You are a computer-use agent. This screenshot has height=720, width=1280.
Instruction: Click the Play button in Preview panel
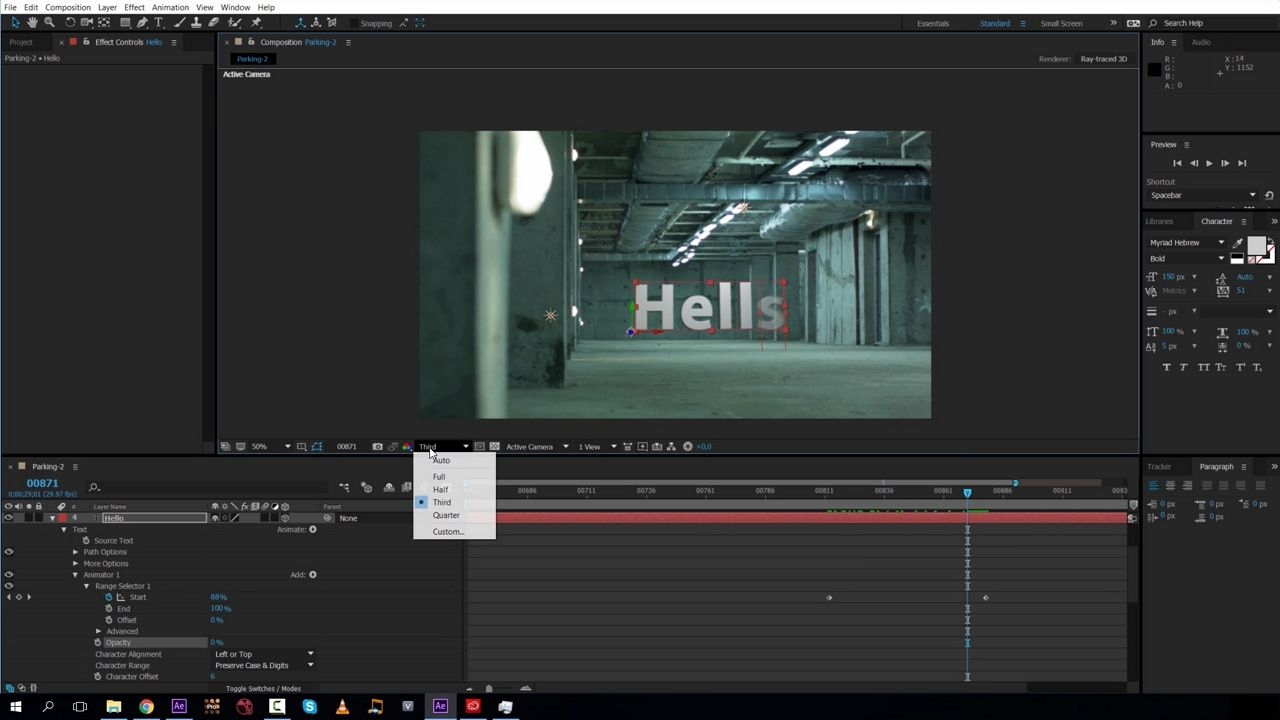pos(1209,163)
